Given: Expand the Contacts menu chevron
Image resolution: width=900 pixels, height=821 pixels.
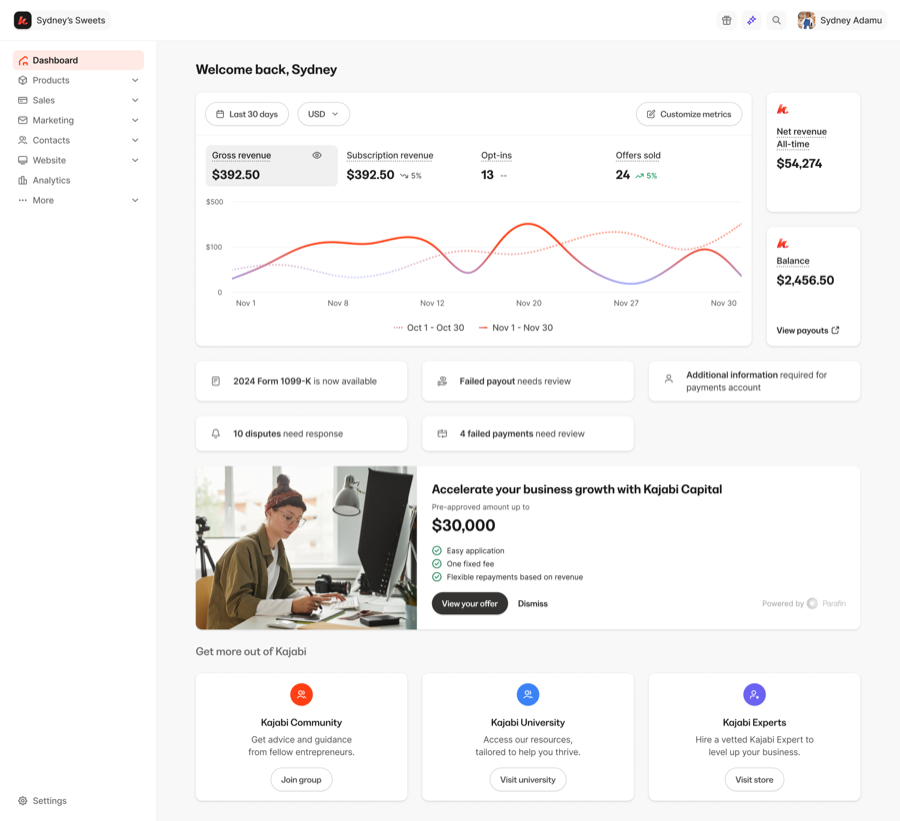Looking at the screenshot, I should point(135,140).
